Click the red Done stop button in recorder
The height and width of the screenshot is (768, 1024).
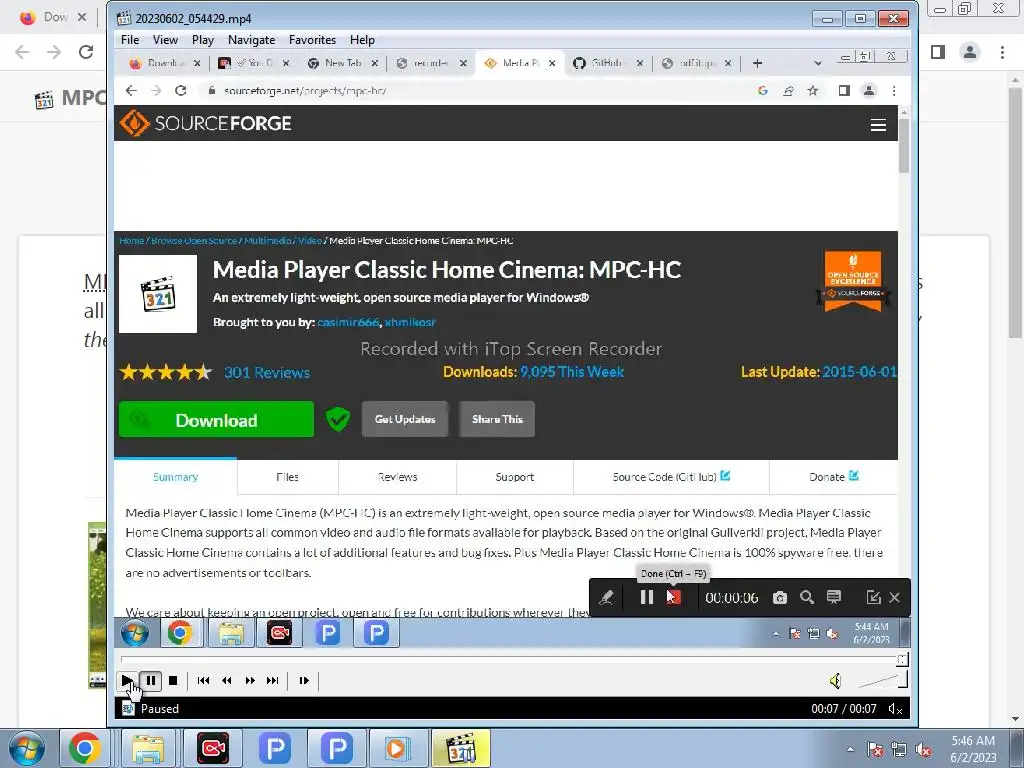click(673, 598)
